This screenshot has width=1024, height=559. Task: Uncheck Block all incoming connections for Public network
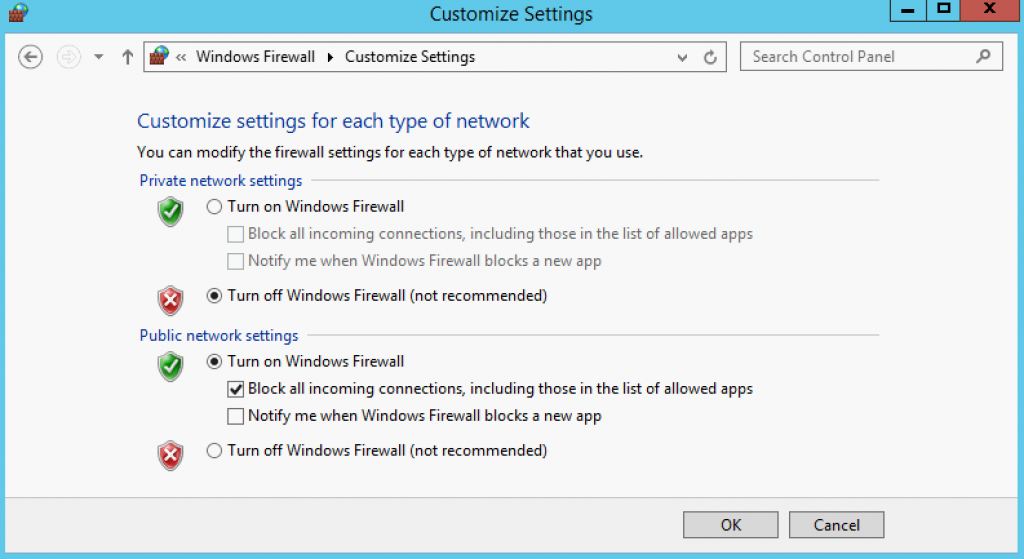tap(236, 389)
